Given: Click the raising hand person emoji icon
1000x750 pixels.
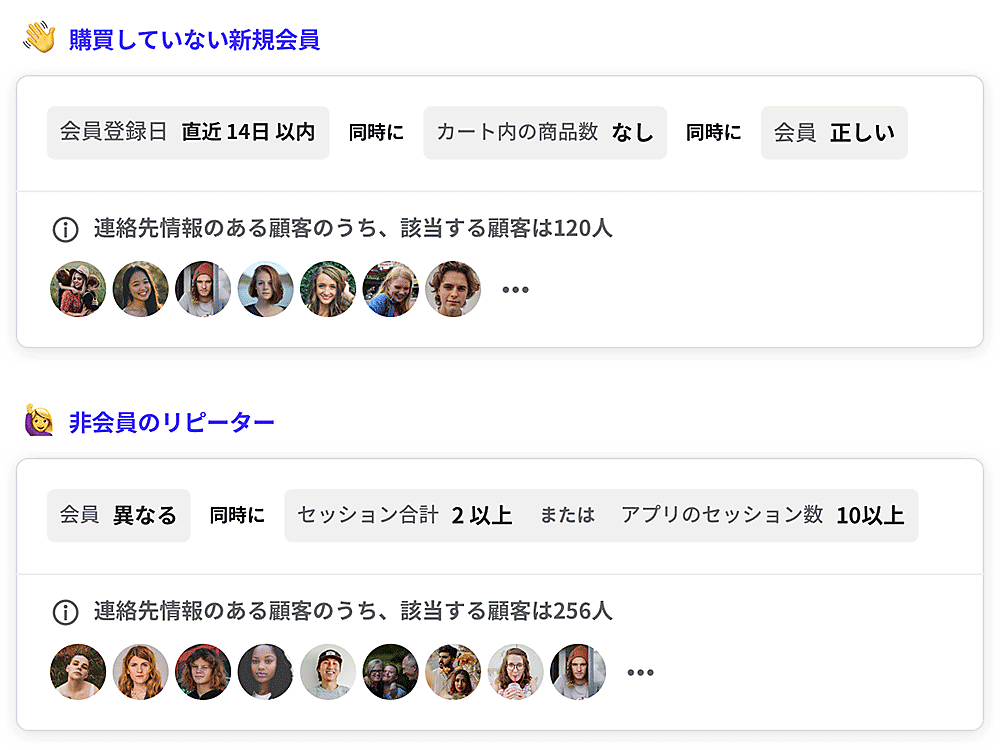Looking at the screenshot, I should coord(39,422).
